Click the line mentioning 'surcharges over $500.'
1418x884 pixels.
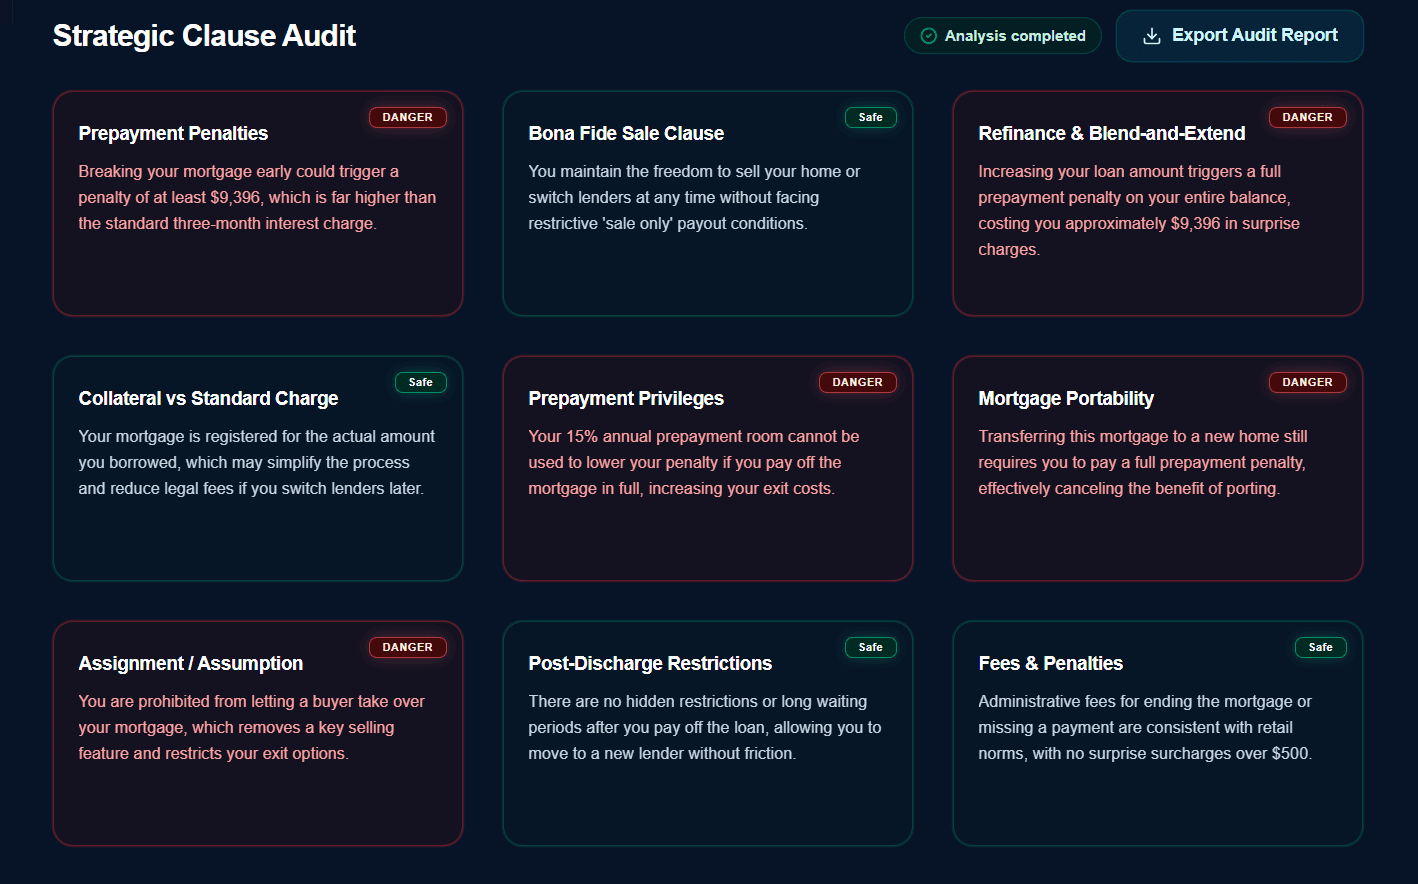coord(1146,753)
